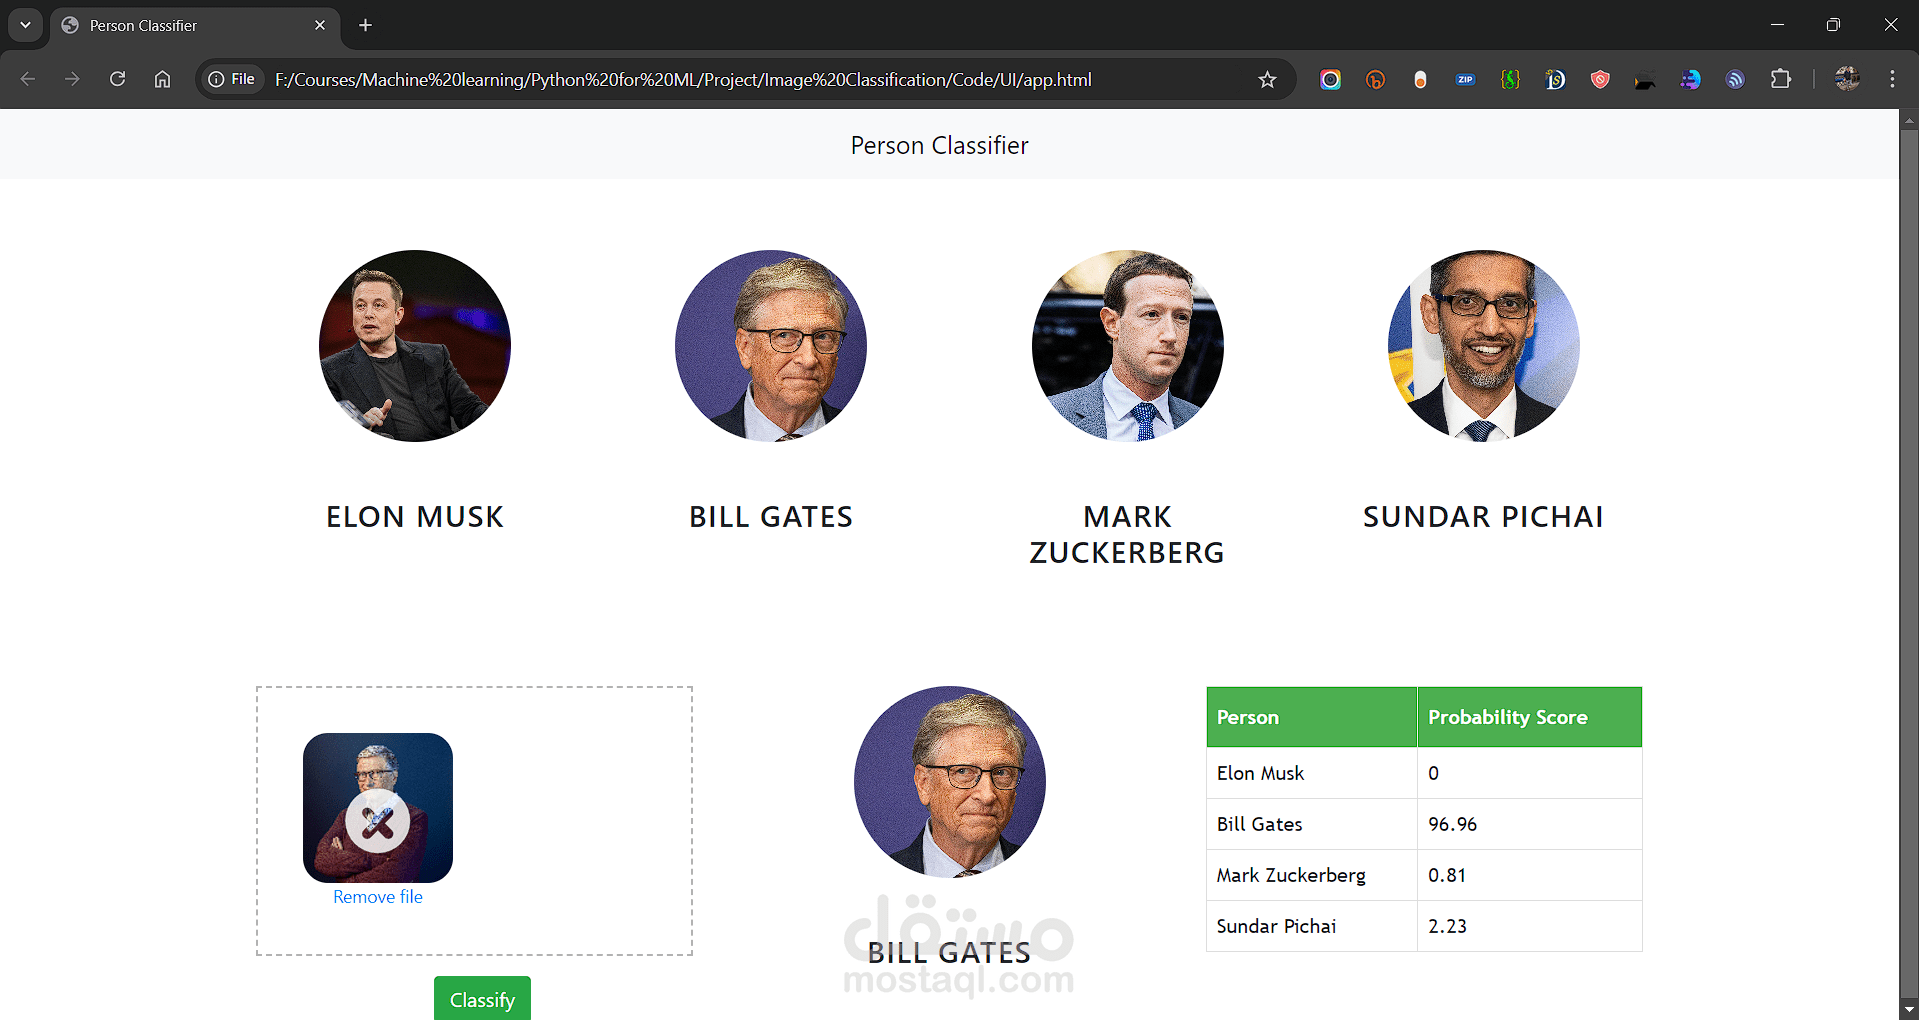Click the blue-purple gradient extension icon

(x=1690, y=80)
